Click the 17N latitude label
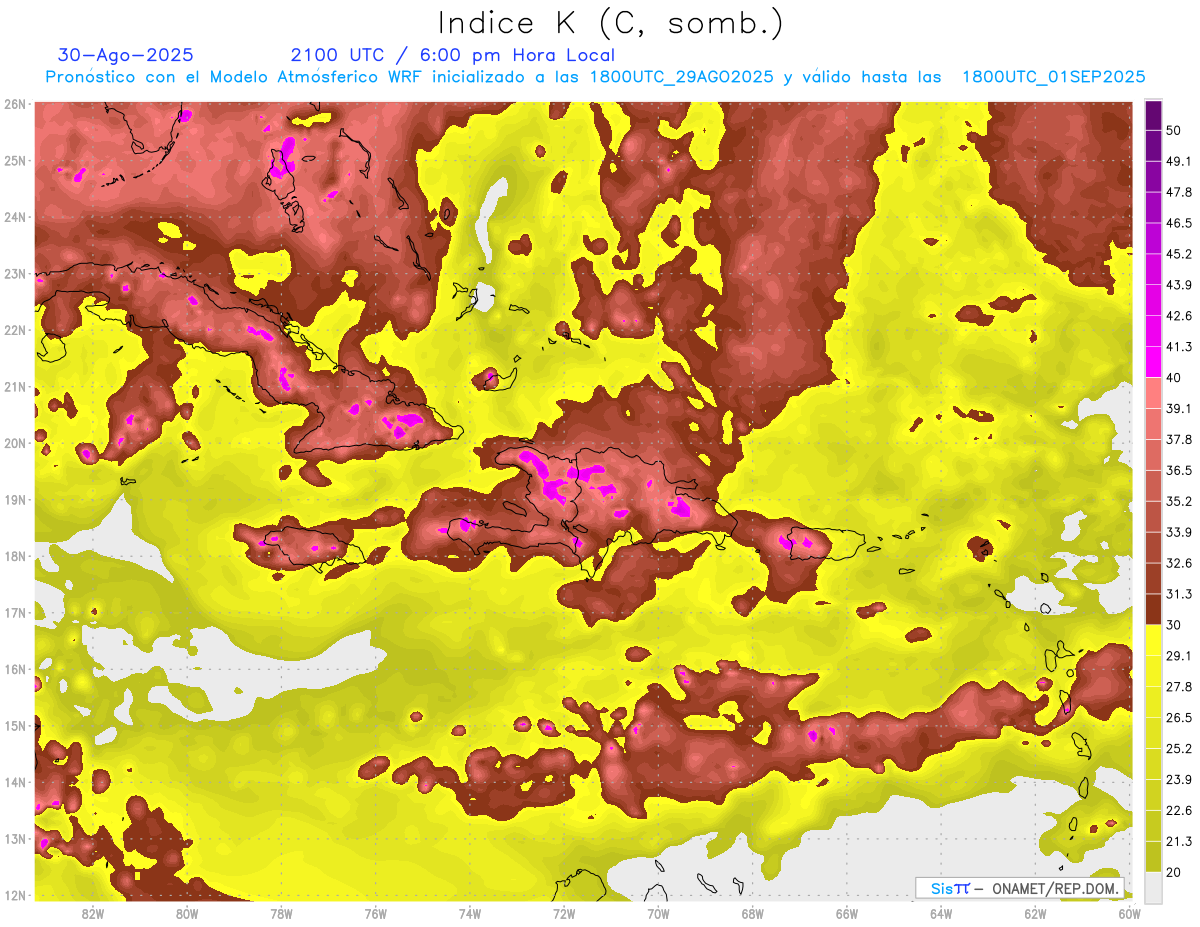1200x927 pixels. pos(15,612)
